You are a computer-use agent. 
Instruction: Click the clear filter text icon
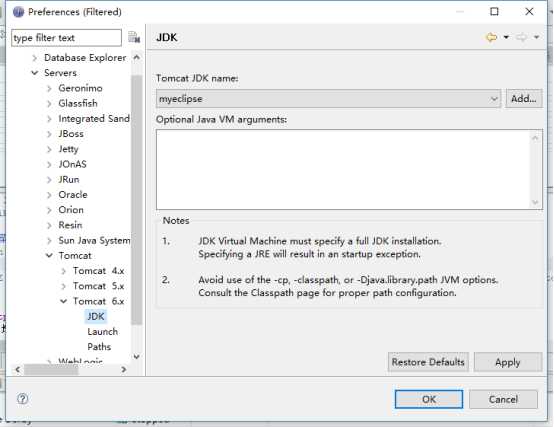[x=134, y=37]
